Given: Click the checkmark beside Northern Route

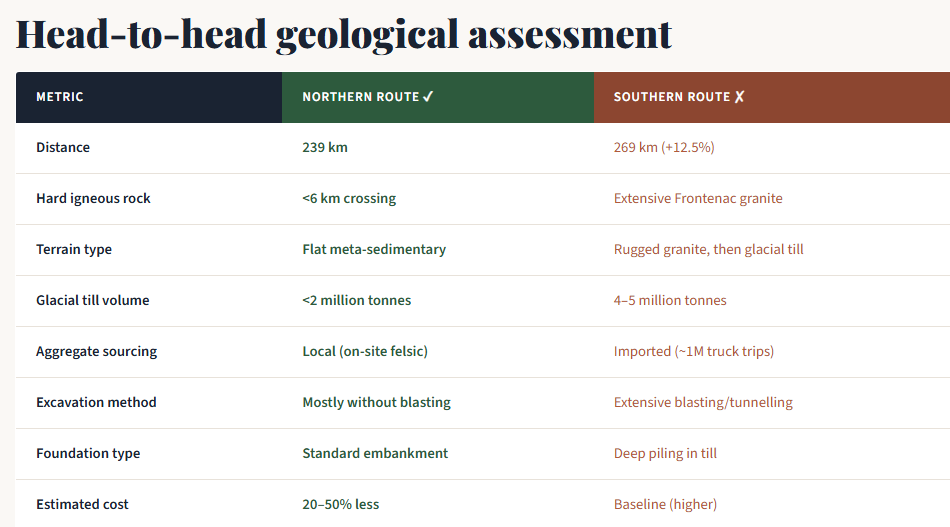Looking at the screenshot, I should click(428, 97).
